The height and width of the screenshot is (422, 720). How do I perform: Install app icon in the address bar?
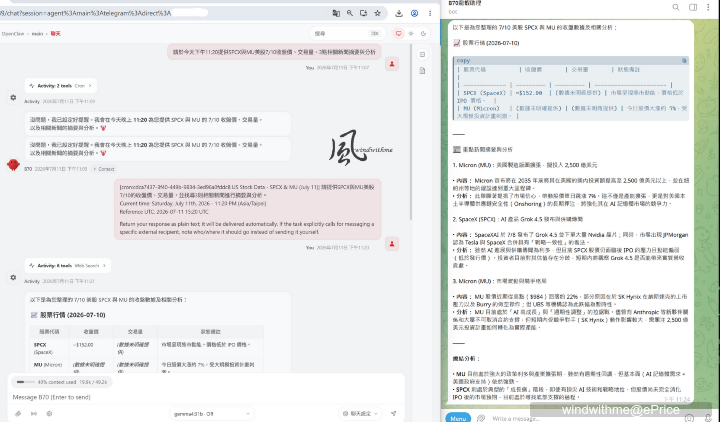[364, 13]
